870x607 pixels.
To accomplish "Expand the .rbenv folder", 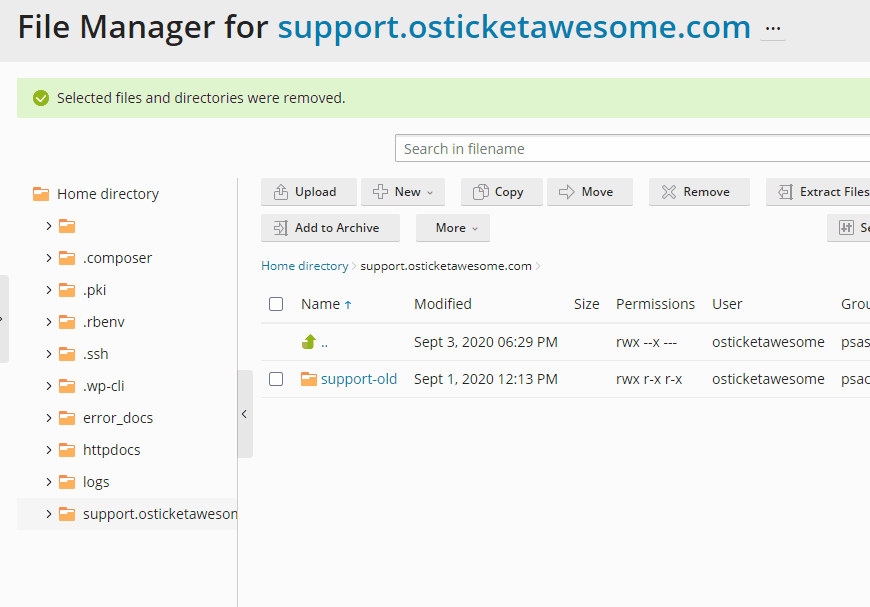I will (x=49, y=322).
